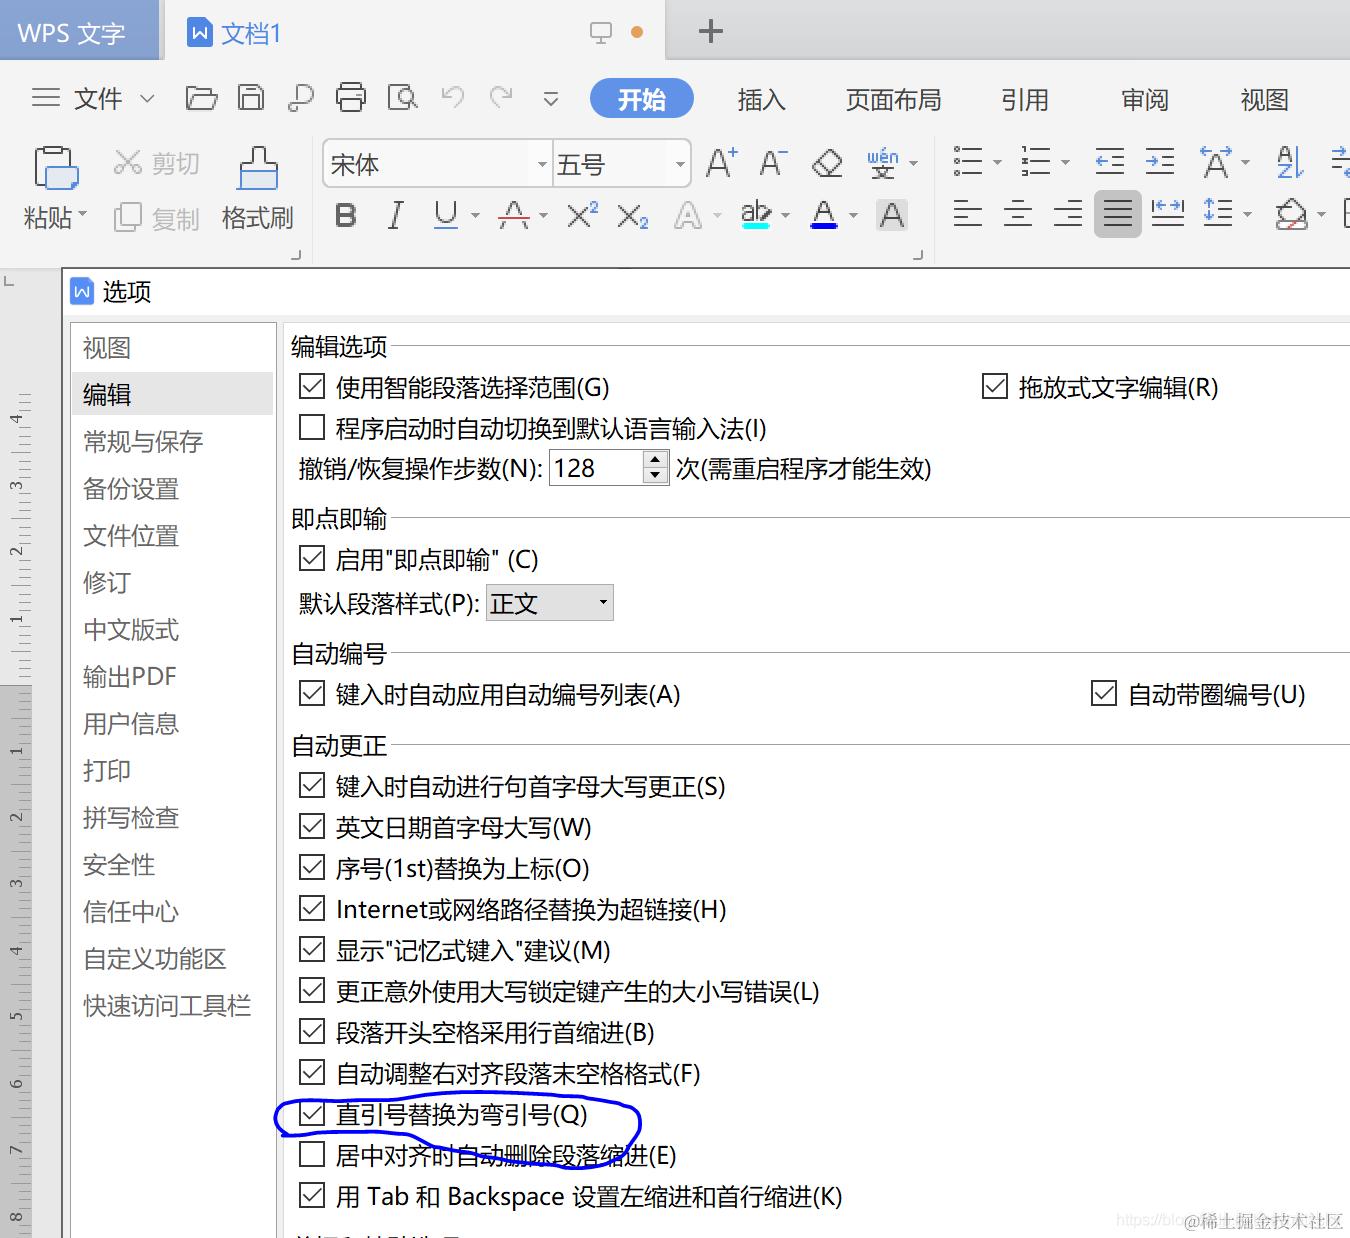Open the font name dropdown 宋体

coord(541,164)
